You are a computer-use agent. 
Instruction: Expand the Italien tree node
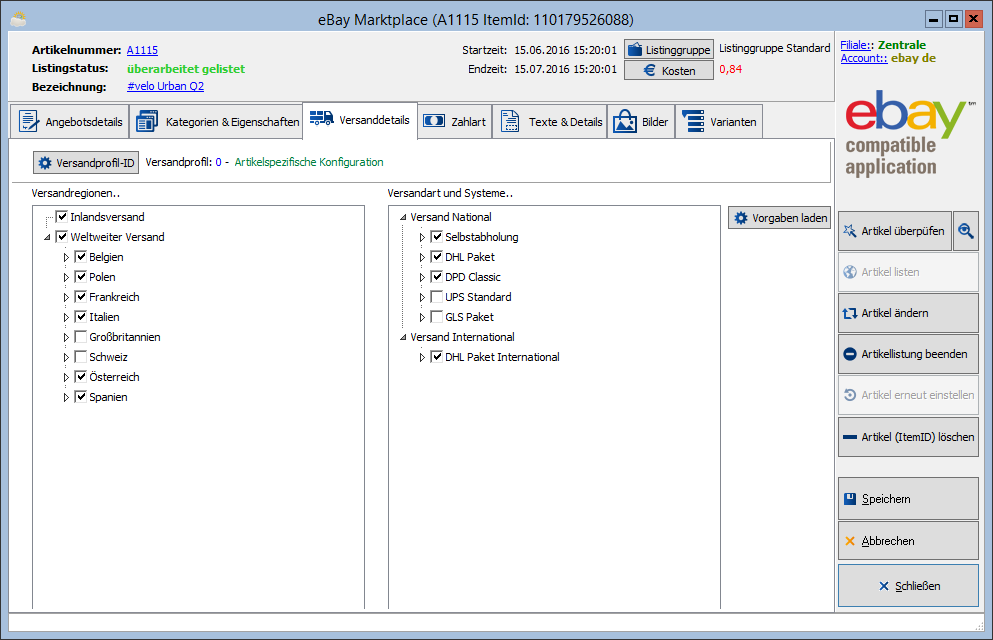coord(66,317)
